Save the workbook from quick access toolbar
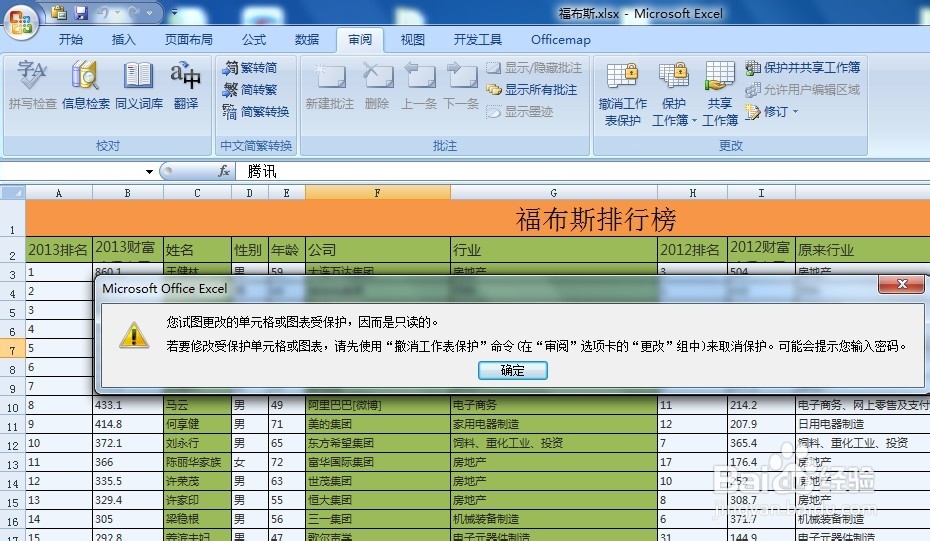Viewport: 930px width, 541px height. [x=81, y=12]
